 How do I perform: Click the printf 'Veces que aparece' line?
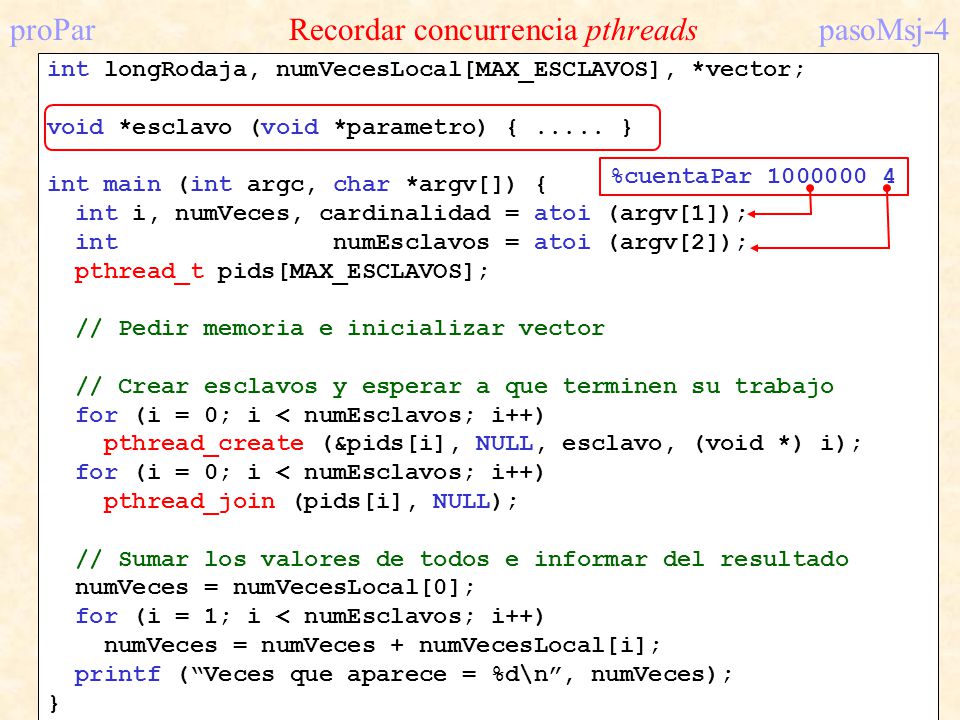403,675
